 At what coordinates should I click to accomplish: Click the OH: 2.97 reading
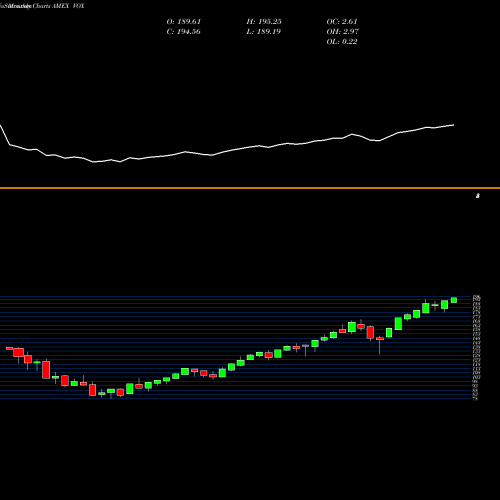pos(343,32)
